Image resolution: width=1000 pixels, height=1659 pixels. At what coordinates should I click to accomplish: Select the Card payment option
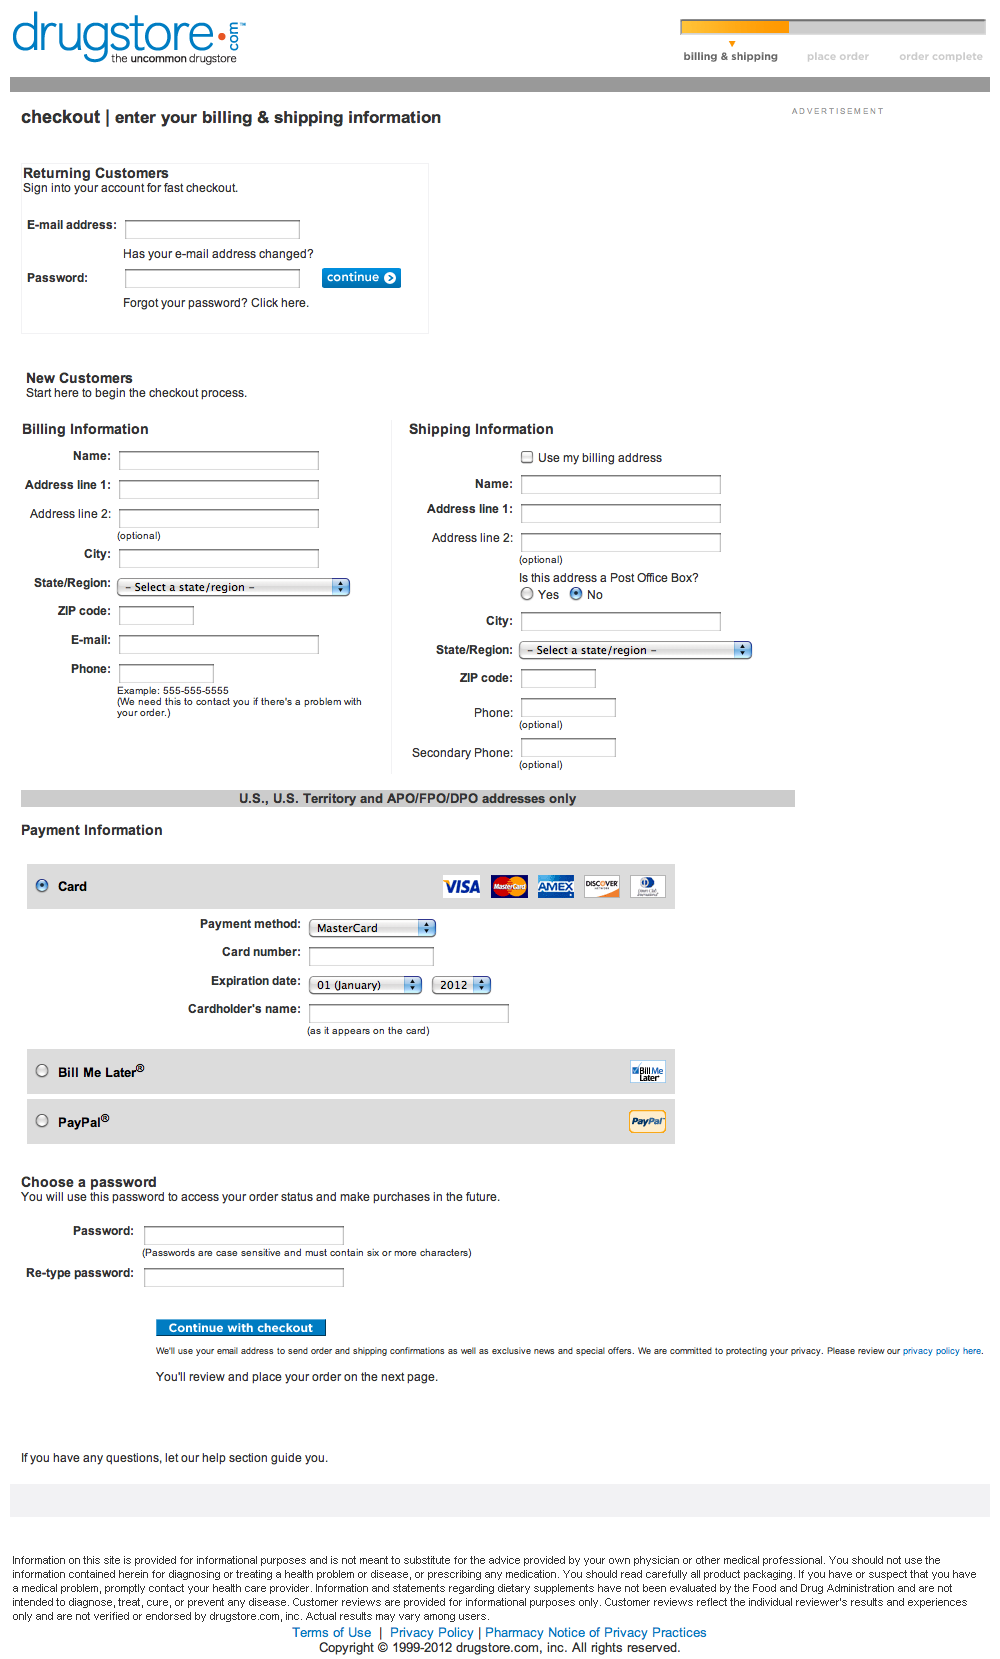[42, 886]
